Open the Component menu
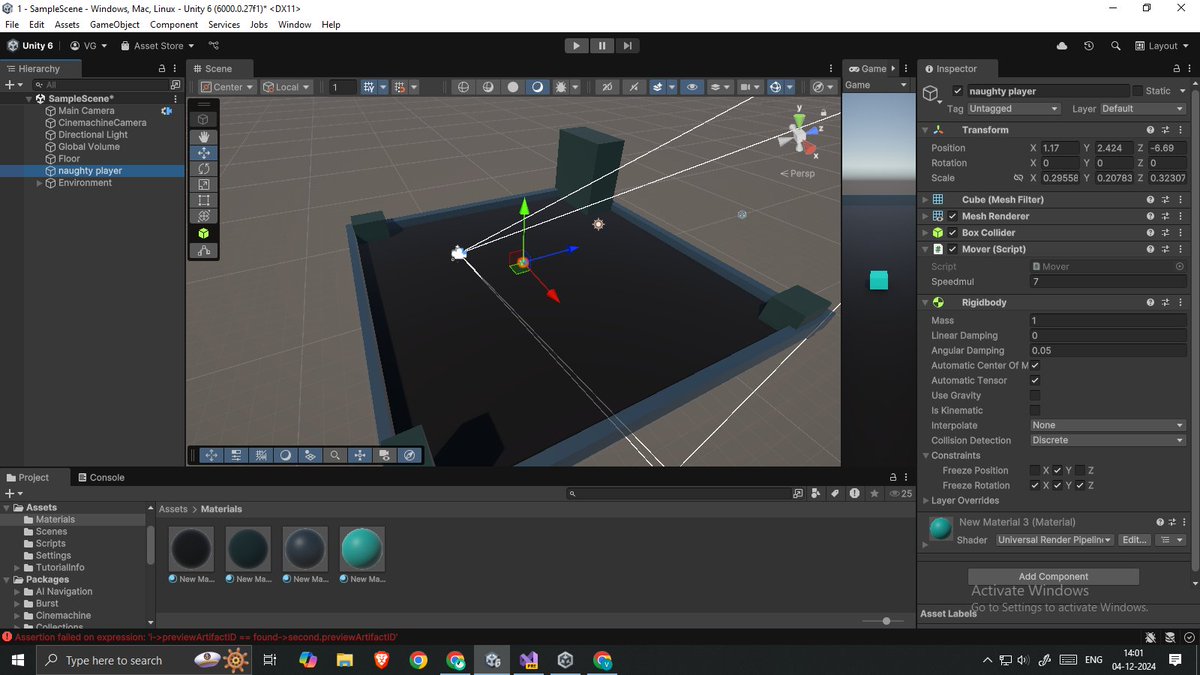The width and height of the screenshot is (1200, 675). tap(174, 24)
